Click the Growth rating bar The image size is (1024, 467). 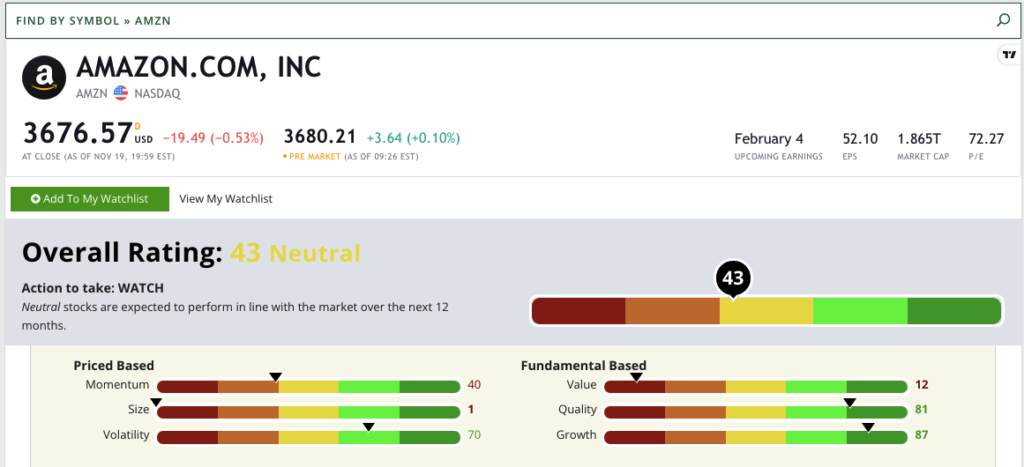[x=756, y=438]
